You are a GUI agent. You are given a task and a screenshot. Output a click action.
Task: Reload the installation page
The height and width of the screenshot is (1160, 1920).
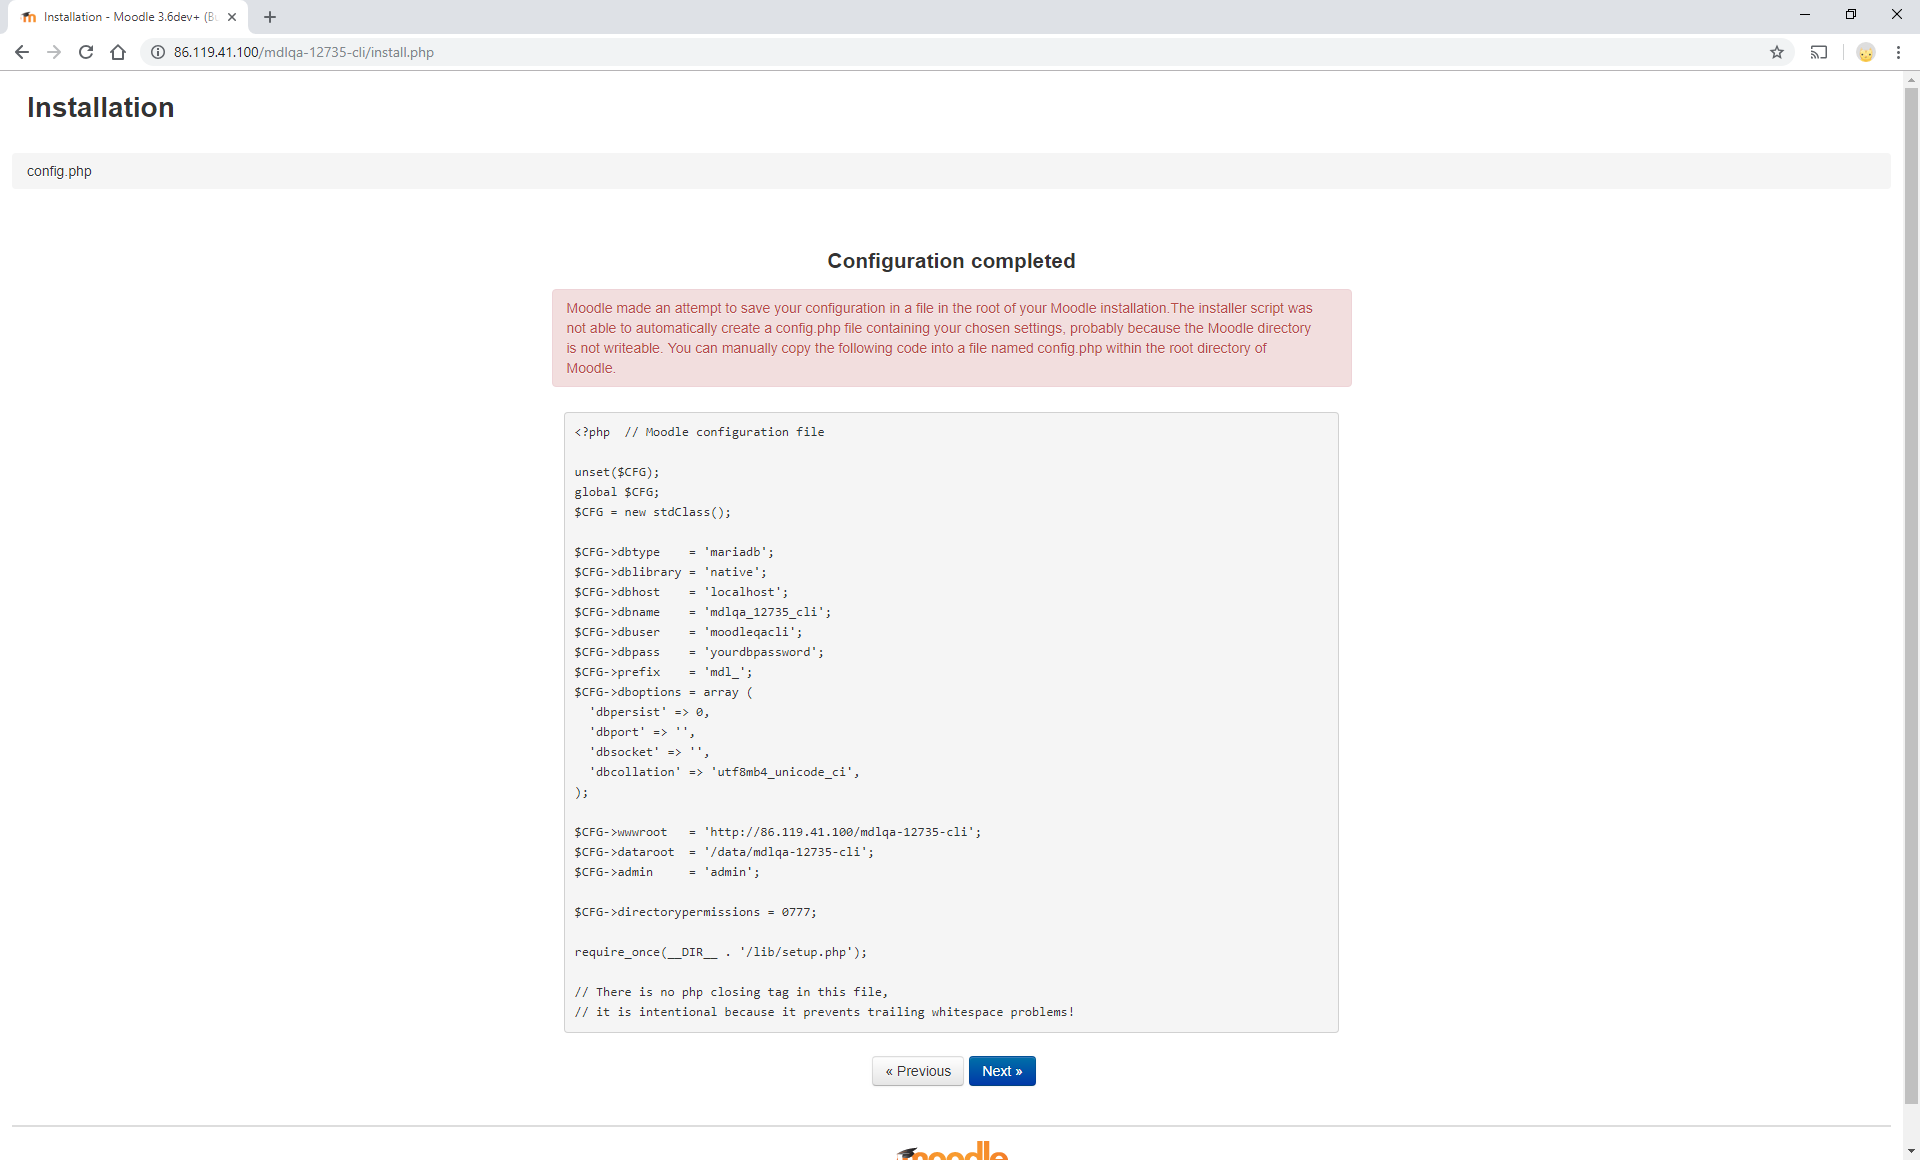tap(86, 52)
